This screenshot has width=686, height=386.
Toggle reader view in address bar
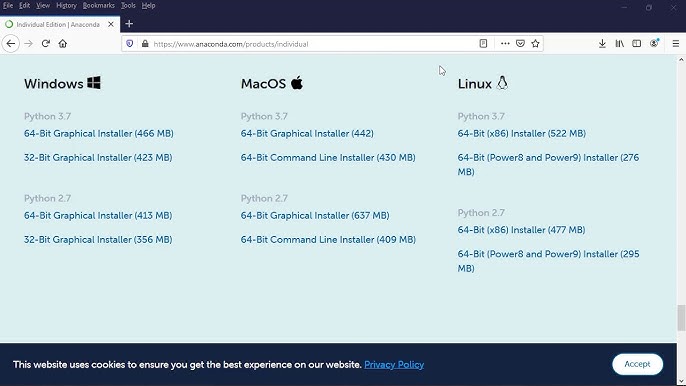tap(483, 44)
